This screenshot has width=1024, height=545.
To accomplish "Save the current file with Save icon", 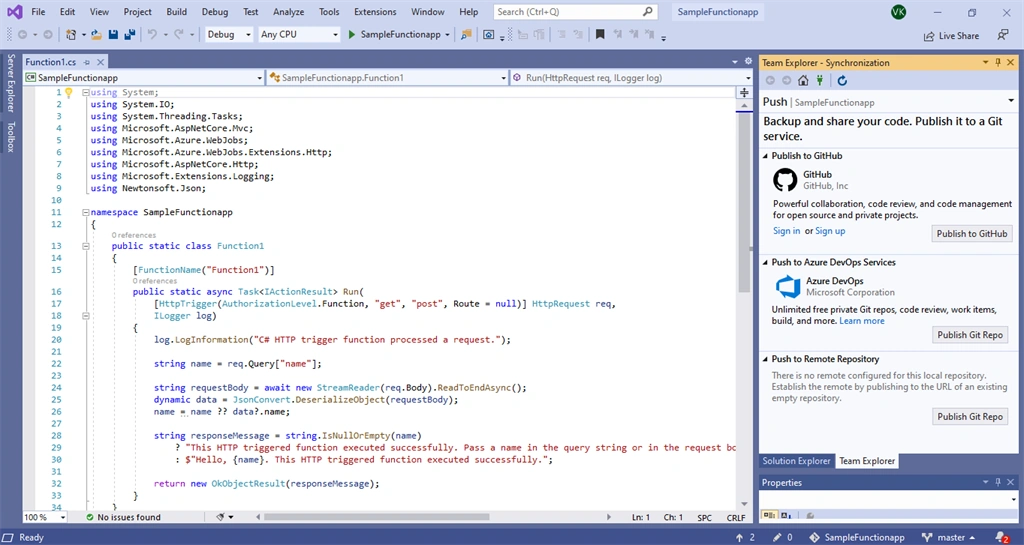I will [x=113, y=35].
